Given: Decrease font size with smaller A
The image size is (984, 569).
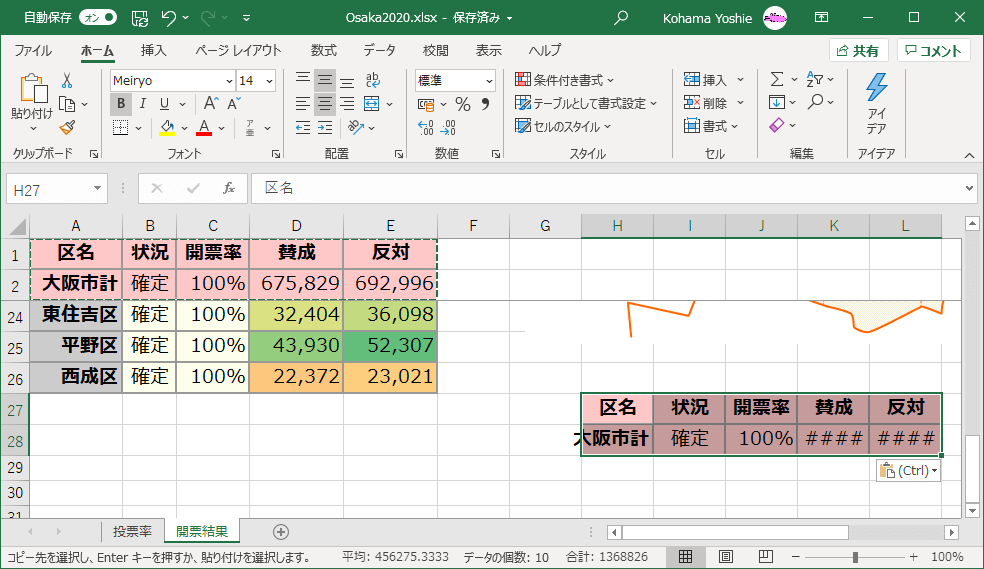Looking at the screenshot, I should coord(234,104).
